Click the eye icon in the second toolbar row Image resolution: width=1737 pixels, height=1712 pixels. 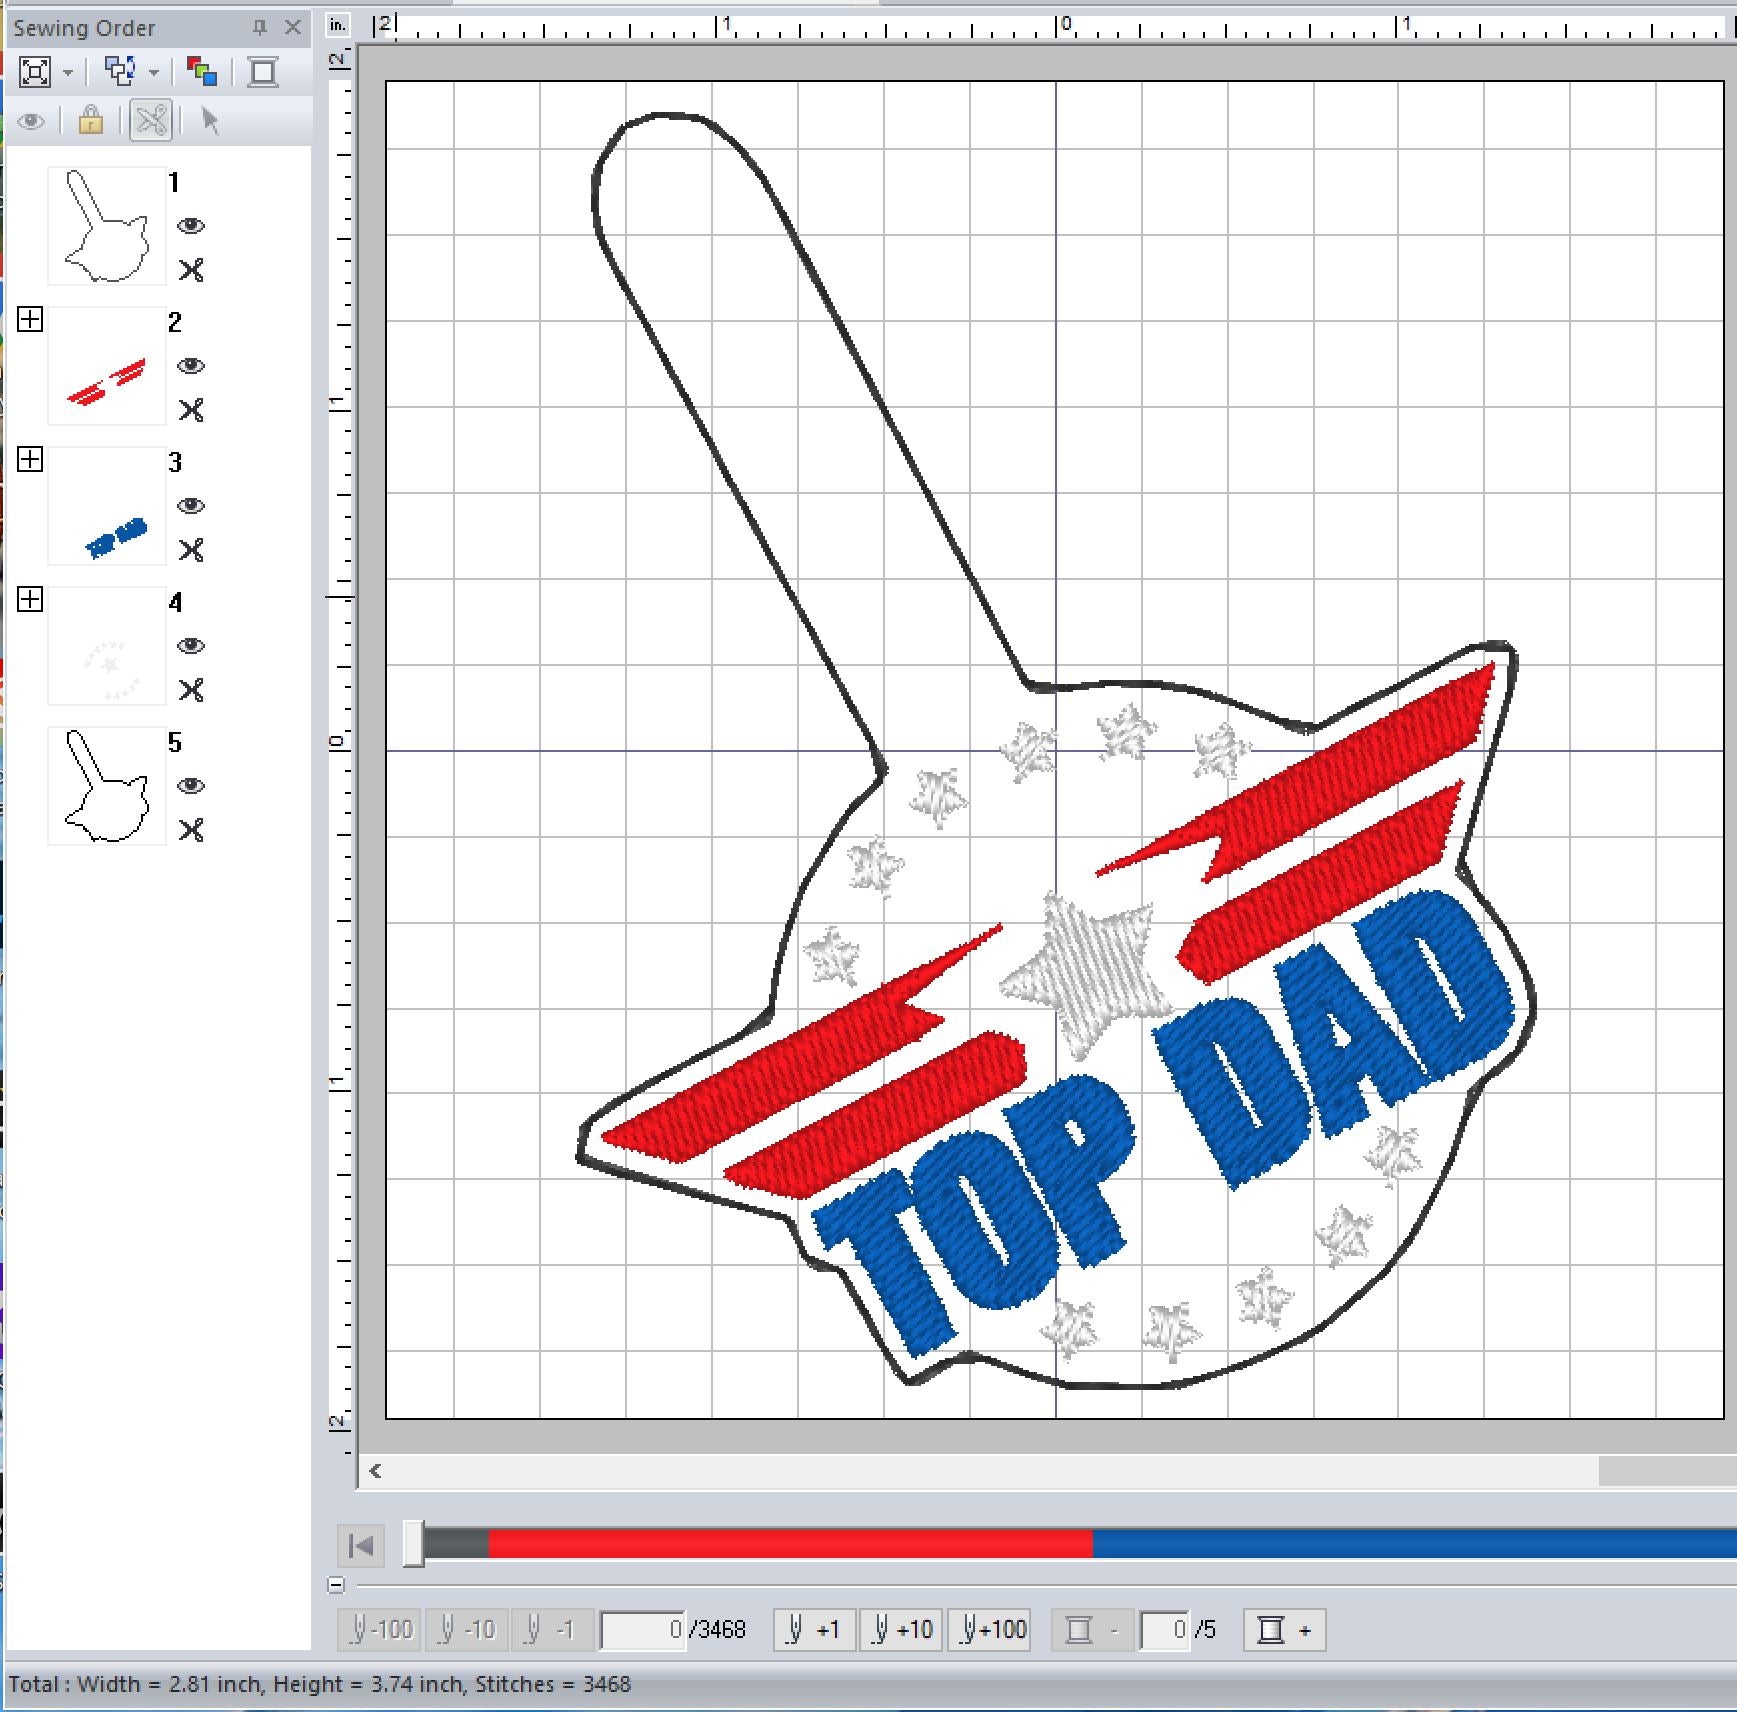pos(31,122)
